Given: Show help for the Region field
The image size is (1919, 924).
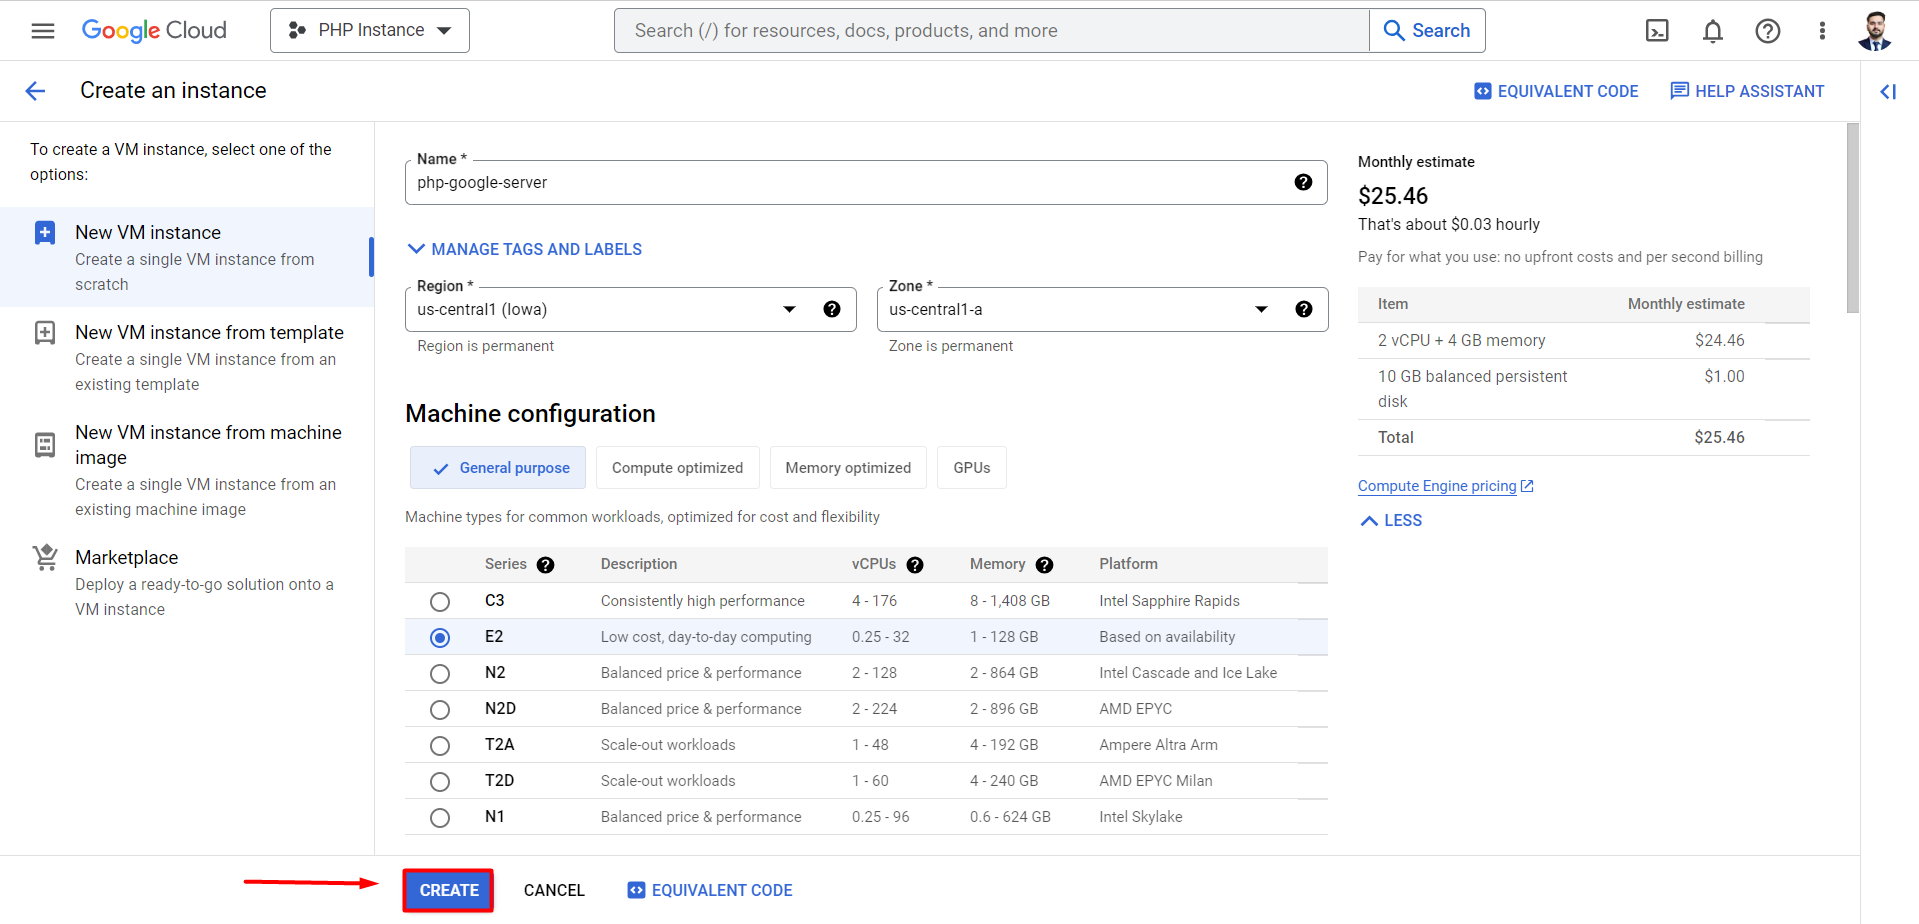Looking at the screenshot, I should pos(831,309).
